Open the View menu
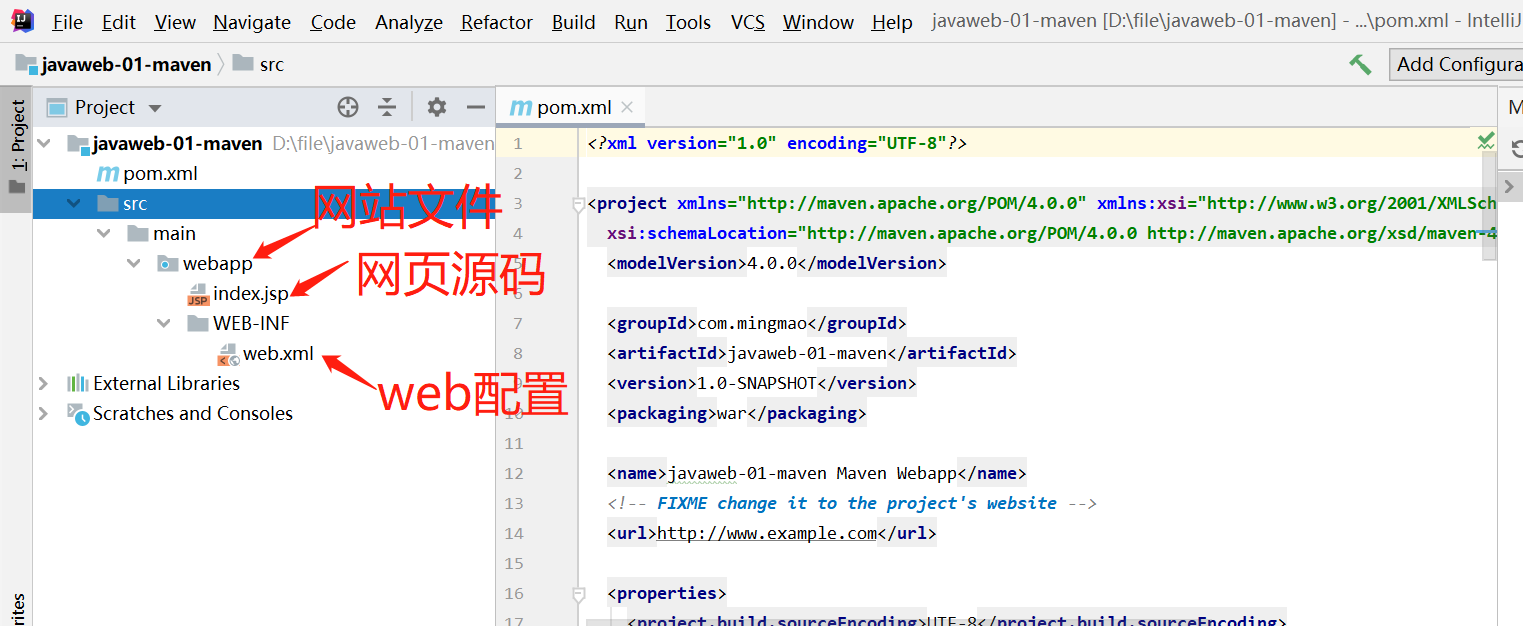This screenshot has height=626, width=1523. 175,22
